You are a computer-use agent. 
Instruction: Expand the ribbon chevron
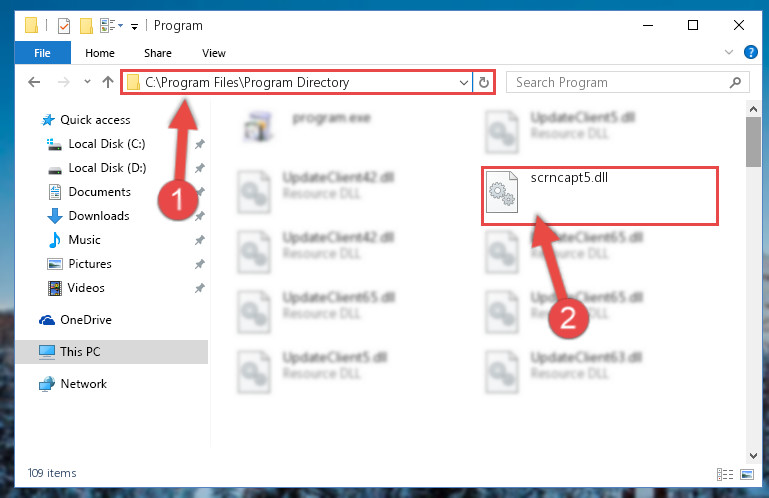pos(729,52)
